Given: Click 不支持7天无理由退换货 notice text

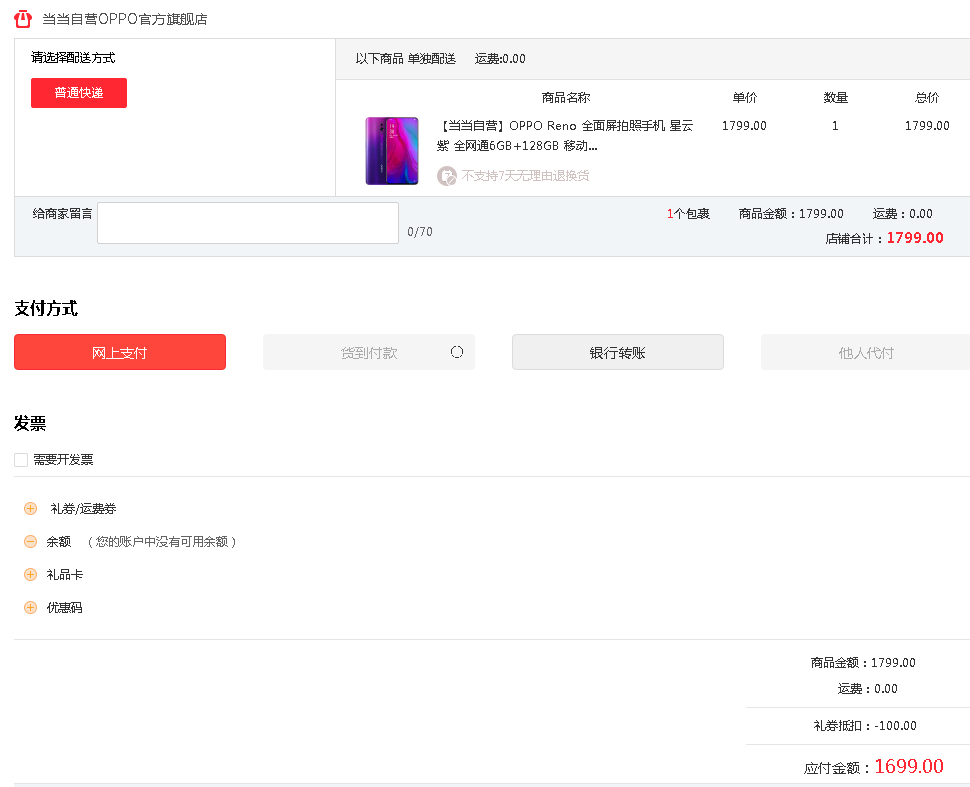Looking at the screenshot, I should tap(525, 176).
